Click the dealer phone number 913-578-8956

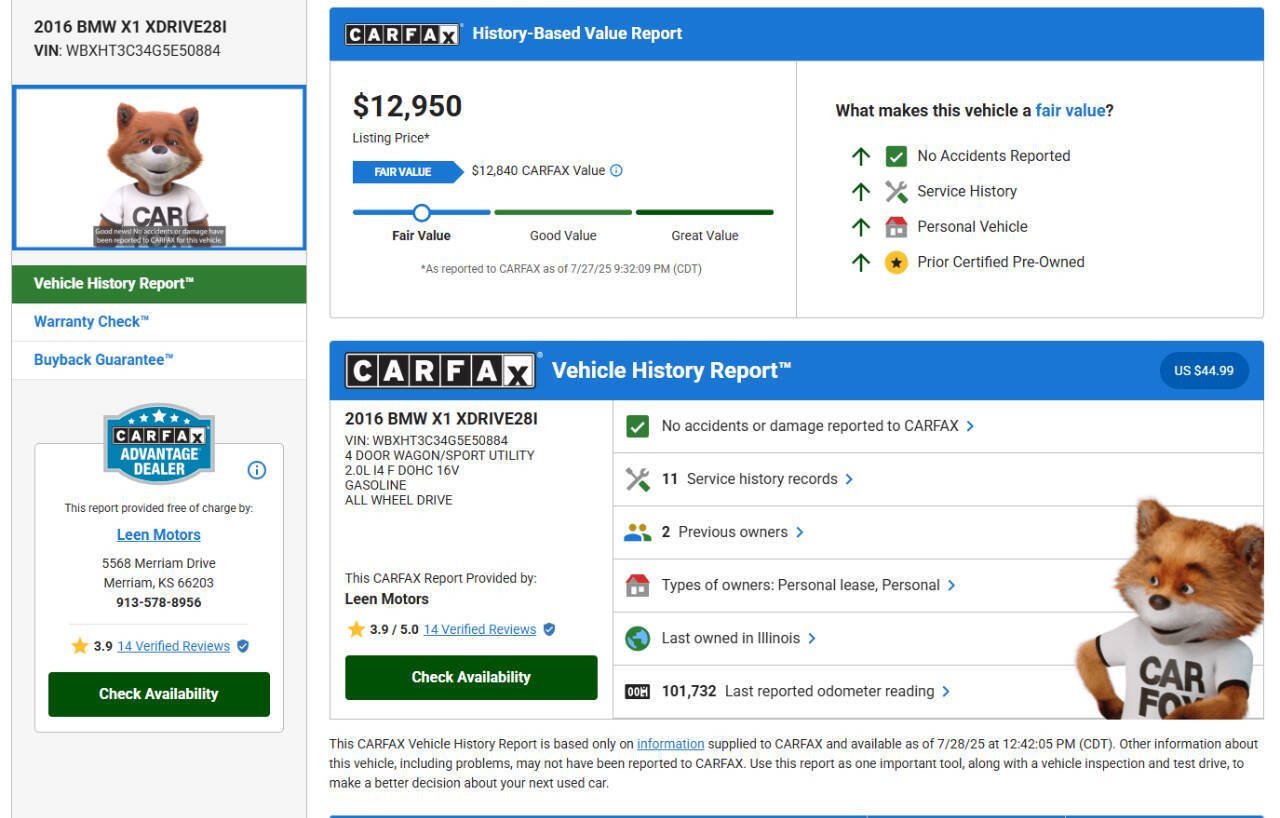pos(159,603)
